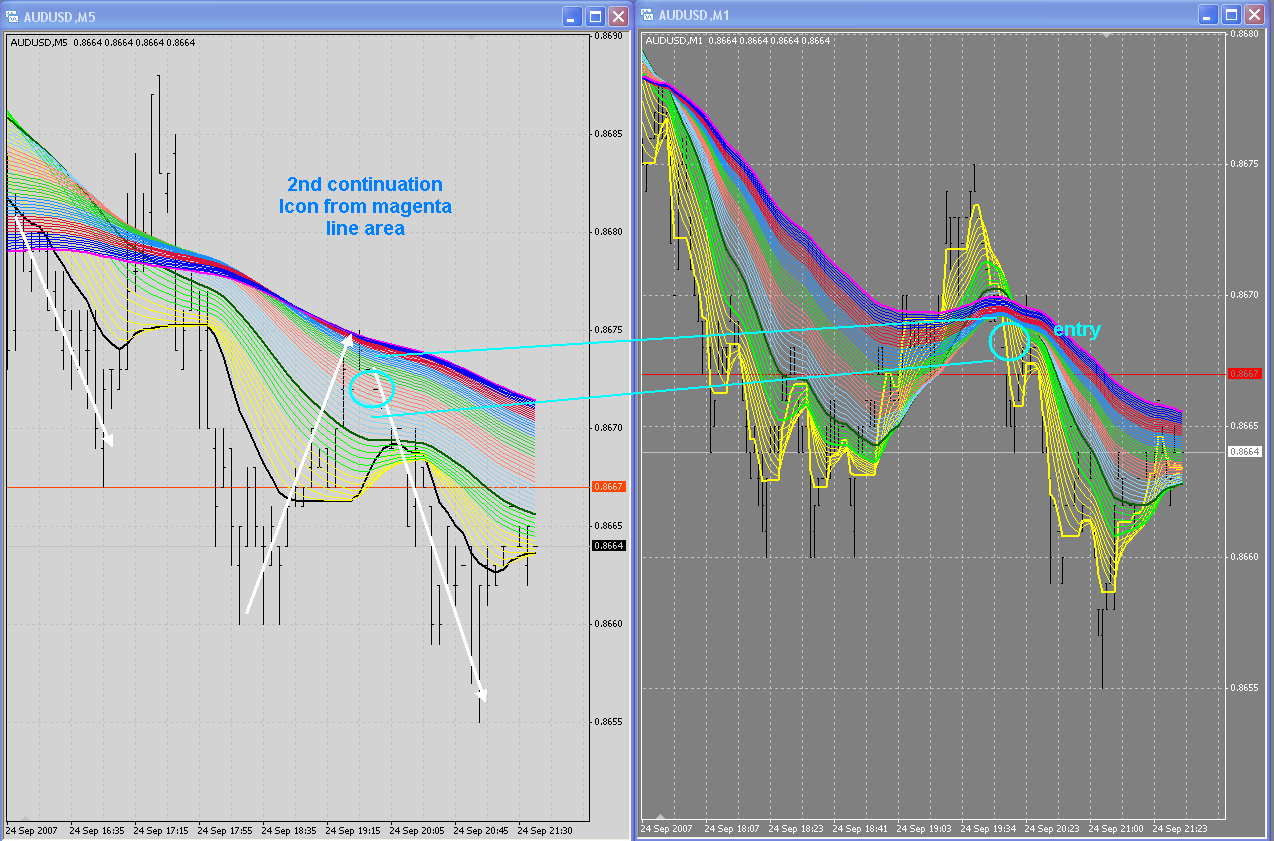Minimize the AUDUSD,M1 chart window
1274x841 pixels.
(x=1208, y=15)
